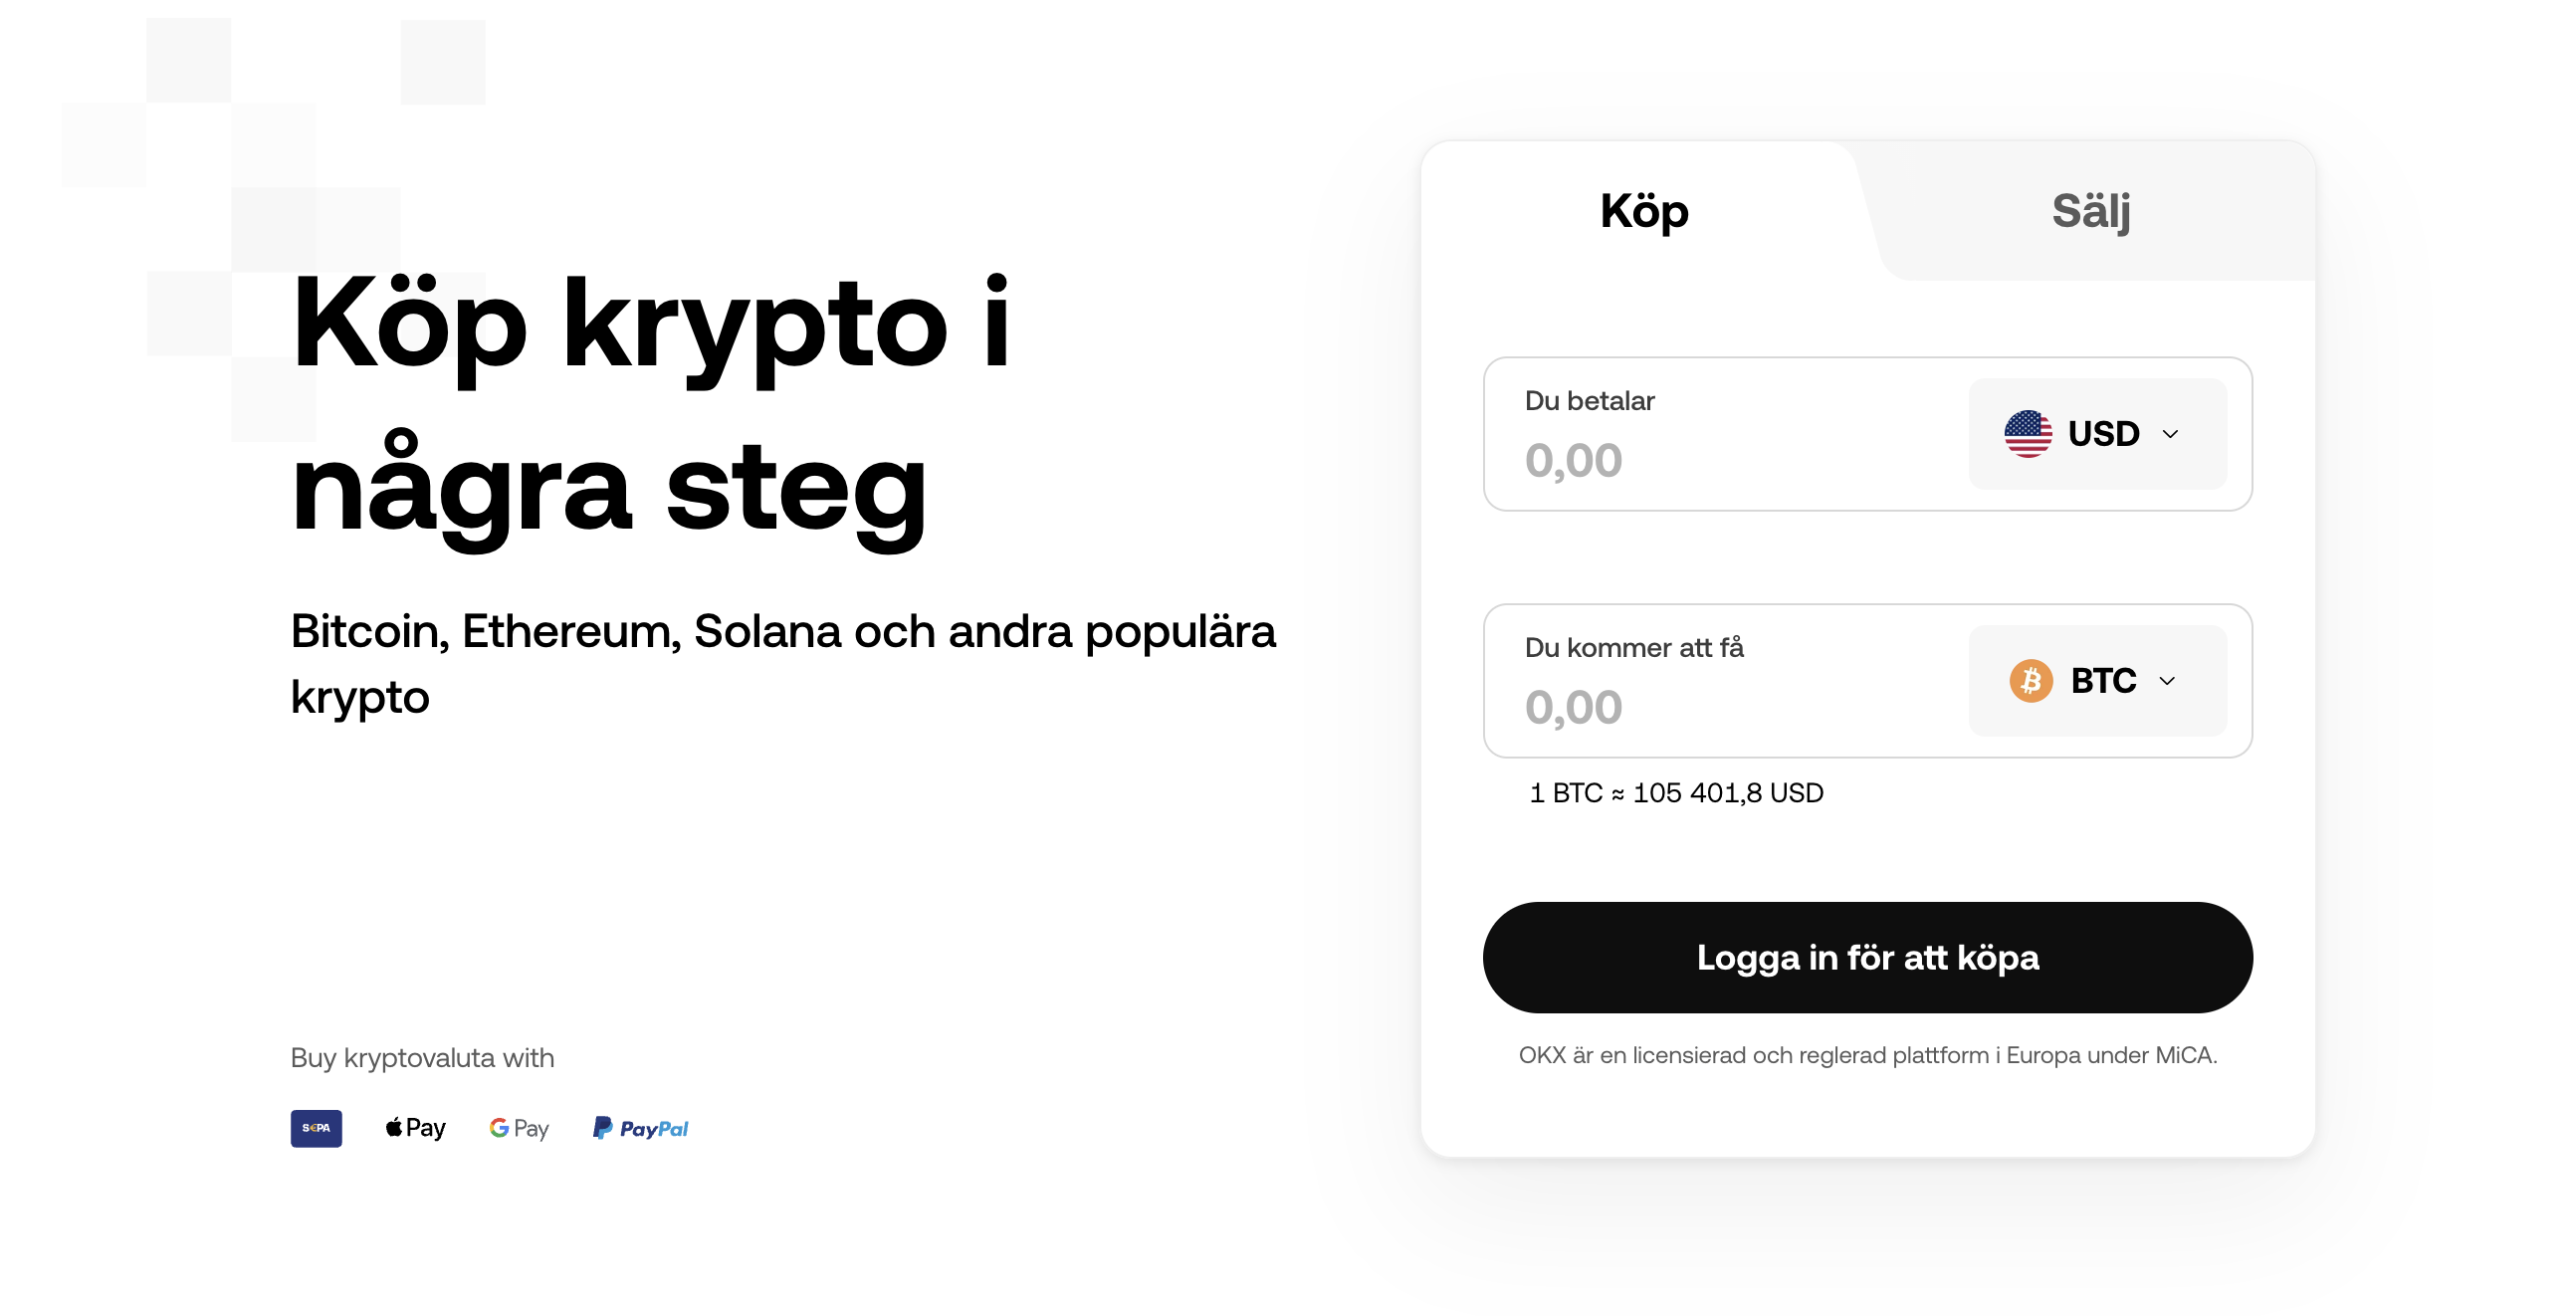Switch to the Sälj tab

click(2090, 210)
